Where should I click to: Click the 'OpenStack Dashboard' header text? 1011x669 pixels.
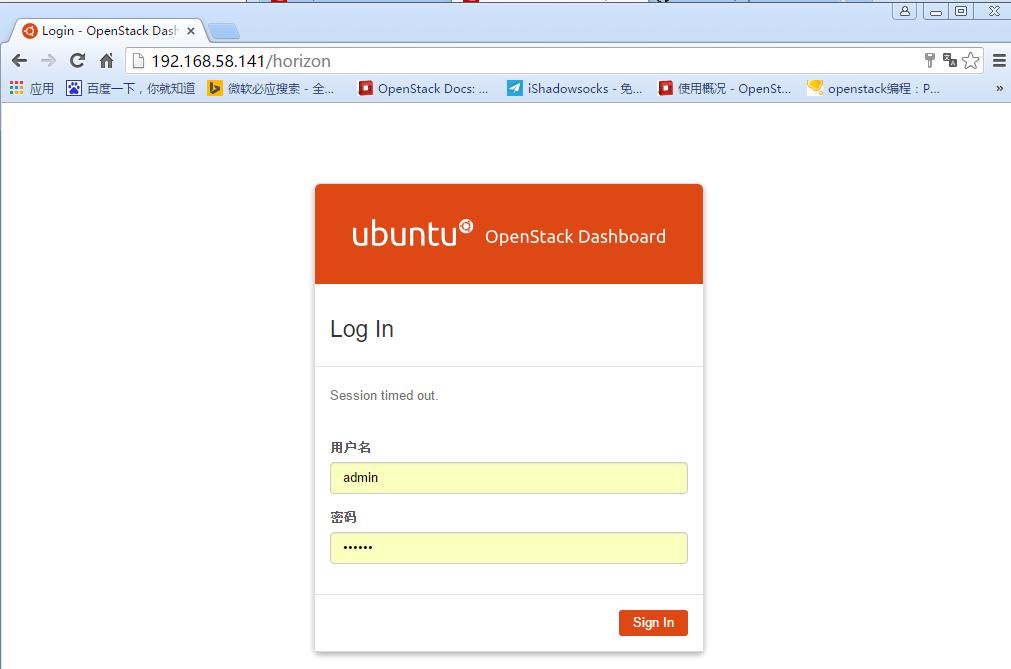point(575,237)
